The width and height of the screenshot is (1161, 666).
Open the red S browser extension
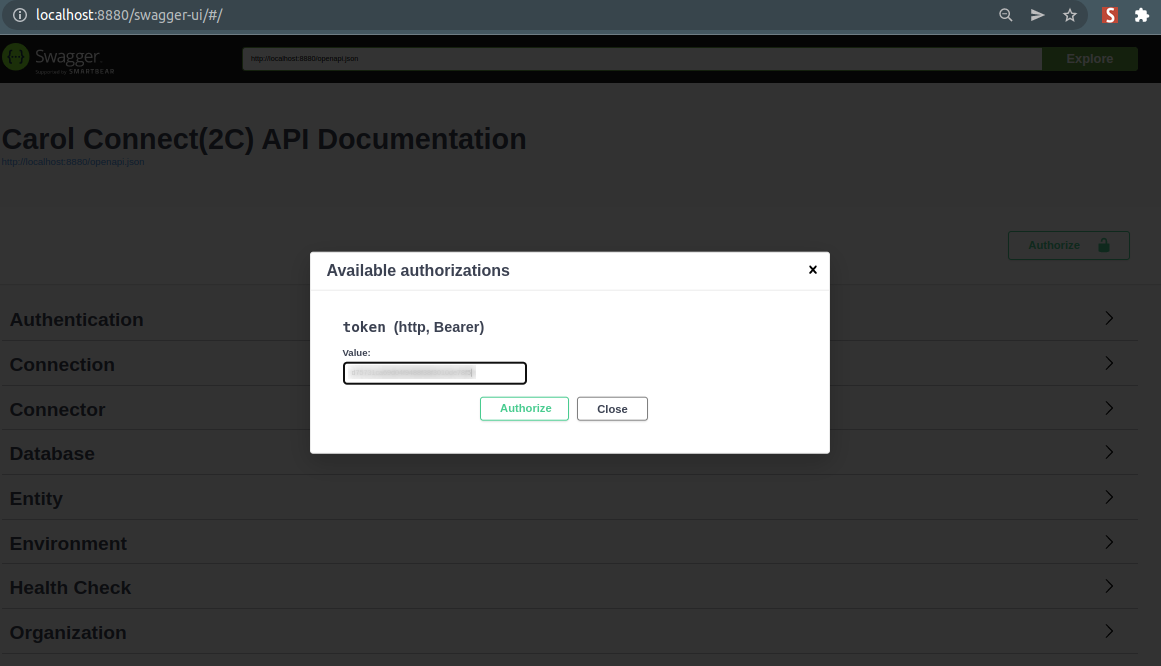pyautogui.click(x=1109, y=15)
